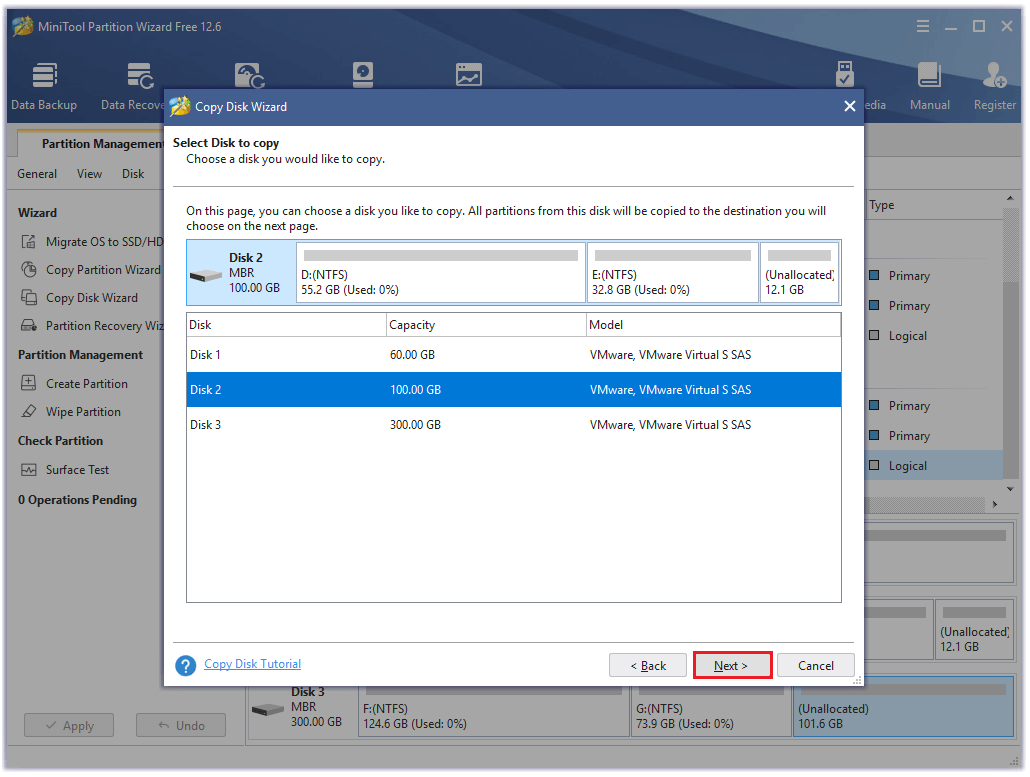Launch Copy Partition Wizard from sidebar

pyautogui.click(x=91, y=270)
